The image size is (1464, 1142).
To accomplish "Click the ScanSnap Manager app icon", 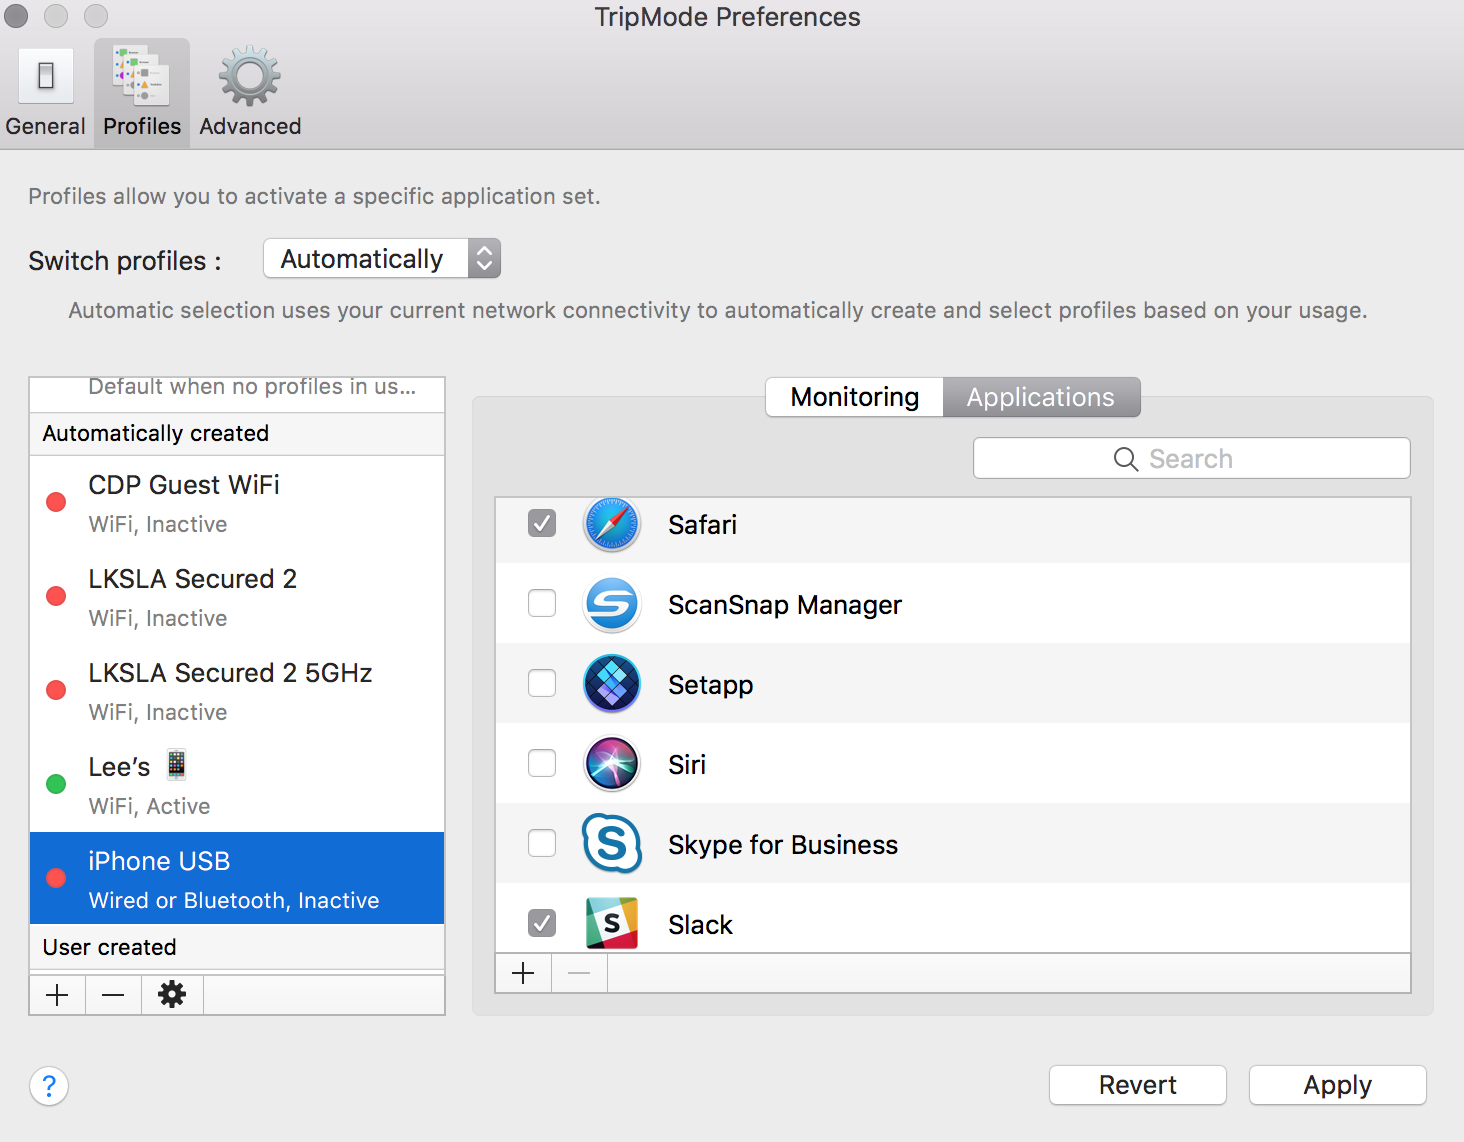I will (611, 604).
